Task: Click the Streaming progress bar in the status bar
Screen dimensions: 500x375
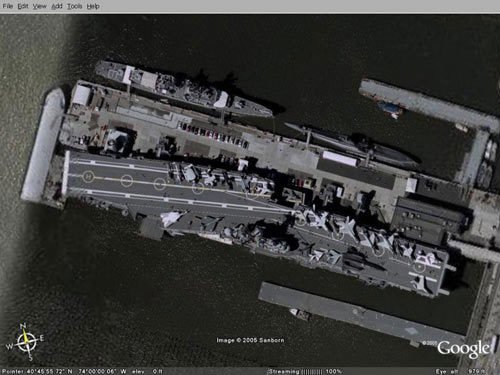Action: (312, 371)
